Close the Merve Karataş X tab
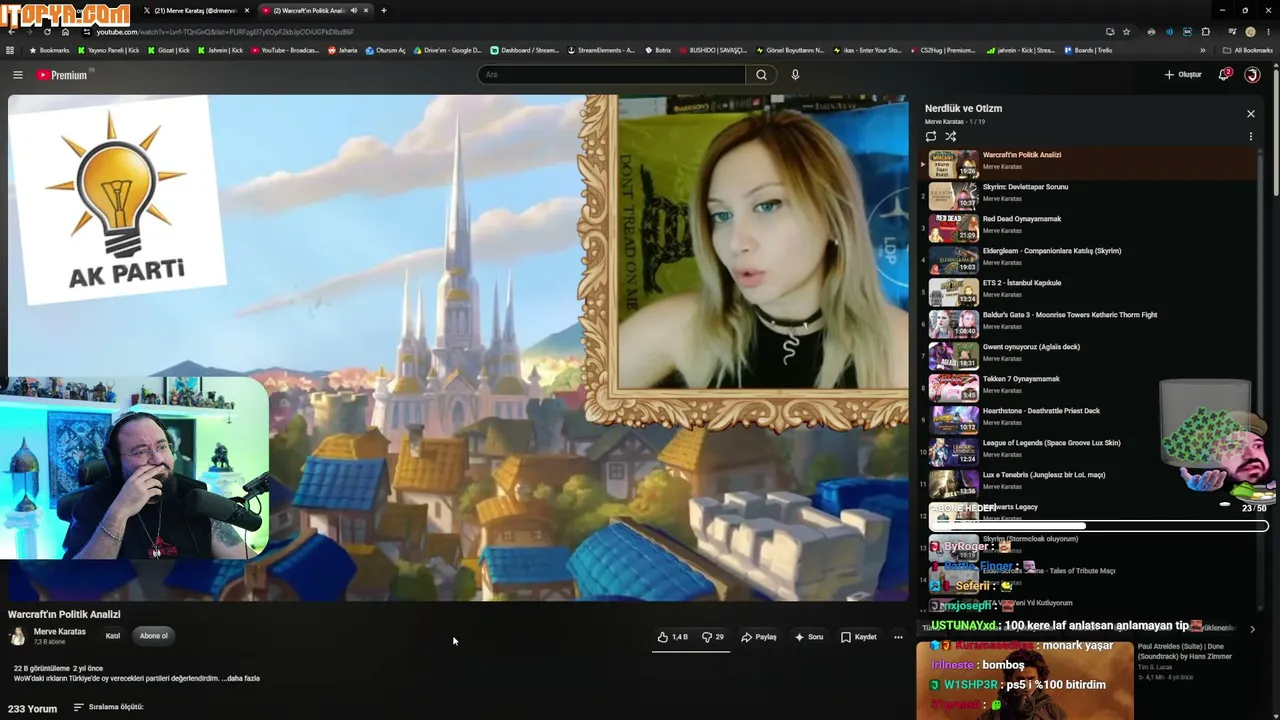Viewport: 1280px width, 720px height. tap(247, 10)
